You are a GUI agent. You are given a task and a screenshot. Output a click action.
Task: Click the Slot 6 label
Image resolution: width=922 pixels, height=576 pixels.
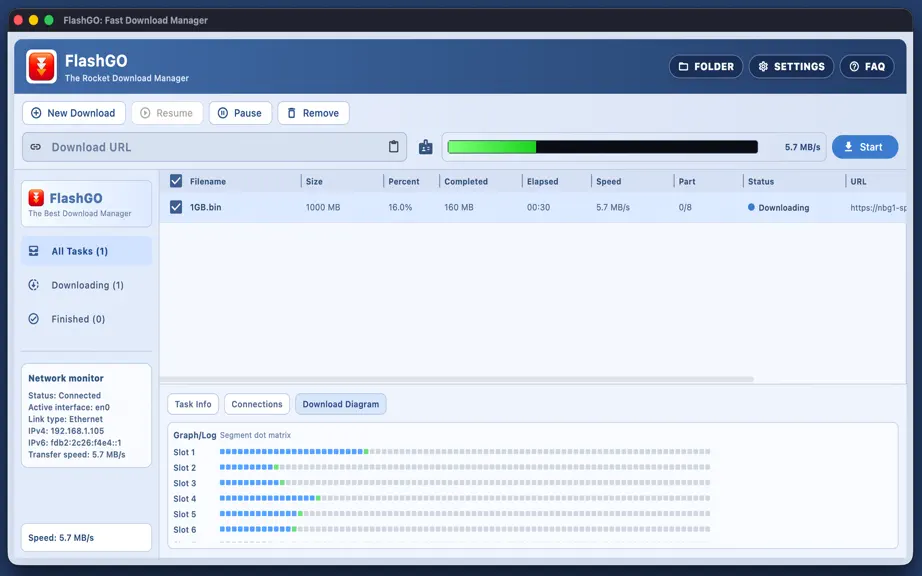[x=184, y=530]
